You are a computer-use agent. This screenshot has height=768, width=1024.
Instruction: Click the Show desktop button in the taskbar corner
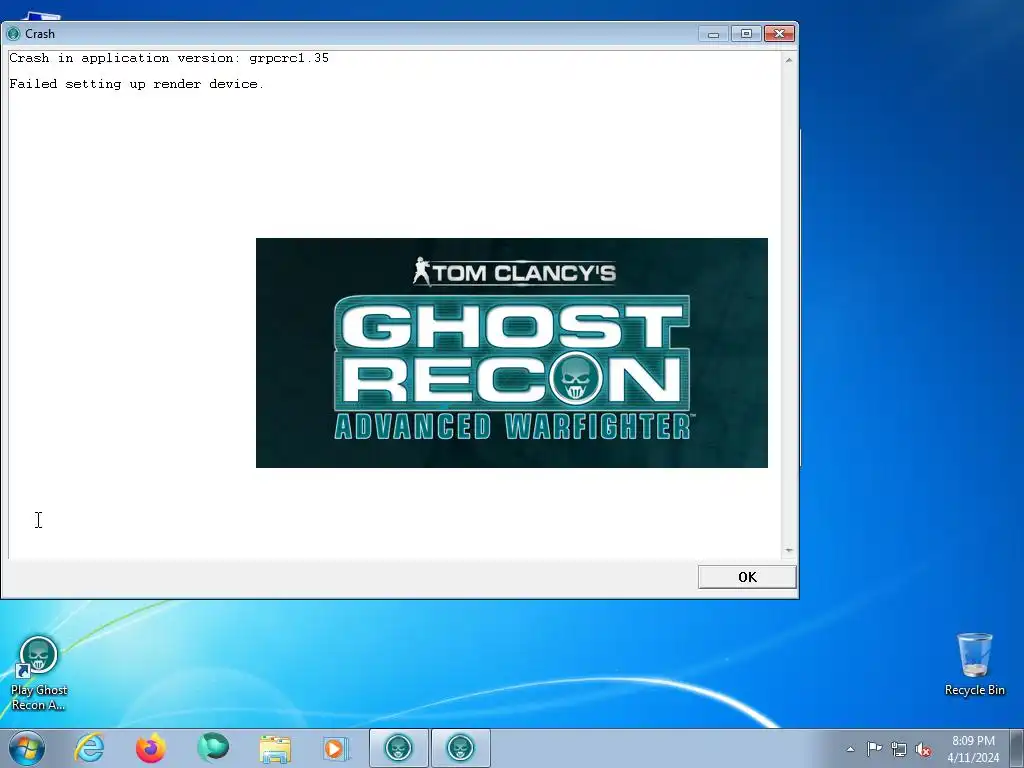1017,748
